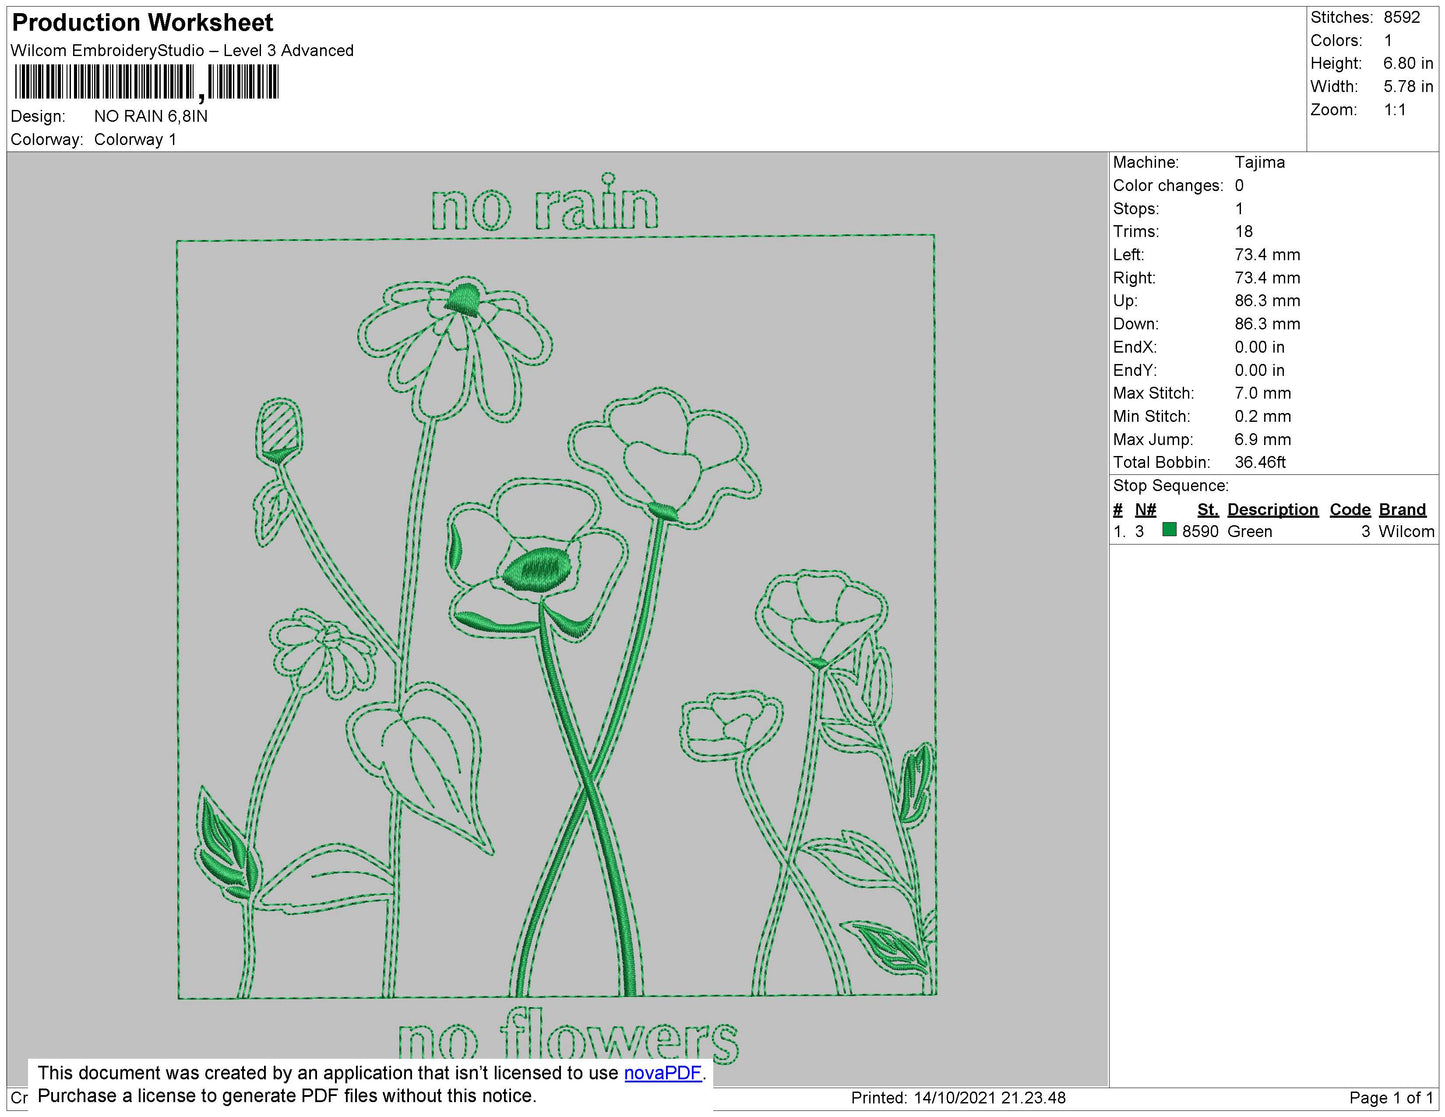Select the 'Stop Sequence:' label

tap(1171, 486)
